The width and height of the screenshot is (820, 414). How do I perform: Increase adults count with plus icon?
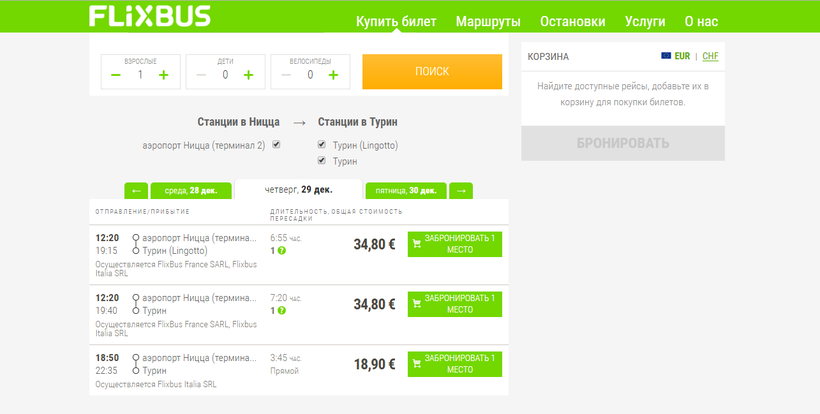(x=164, y=75)
